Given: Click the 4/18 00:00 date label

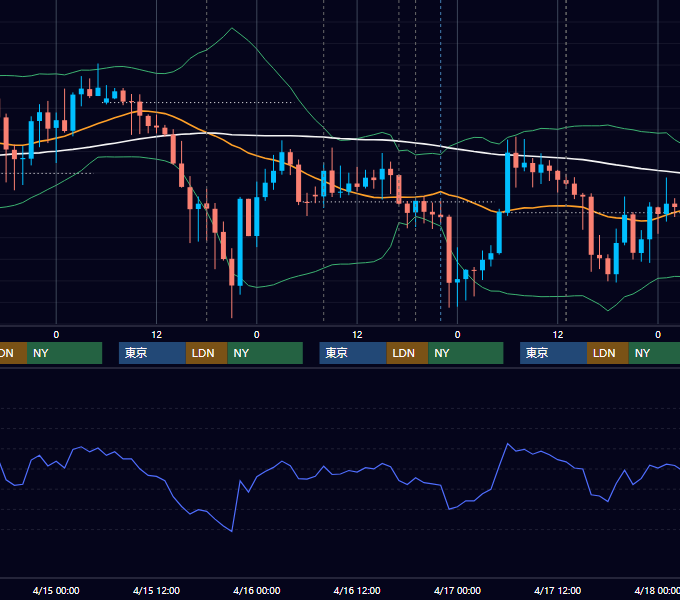Looking at the screenshot, I should click(x=657, y=590).
